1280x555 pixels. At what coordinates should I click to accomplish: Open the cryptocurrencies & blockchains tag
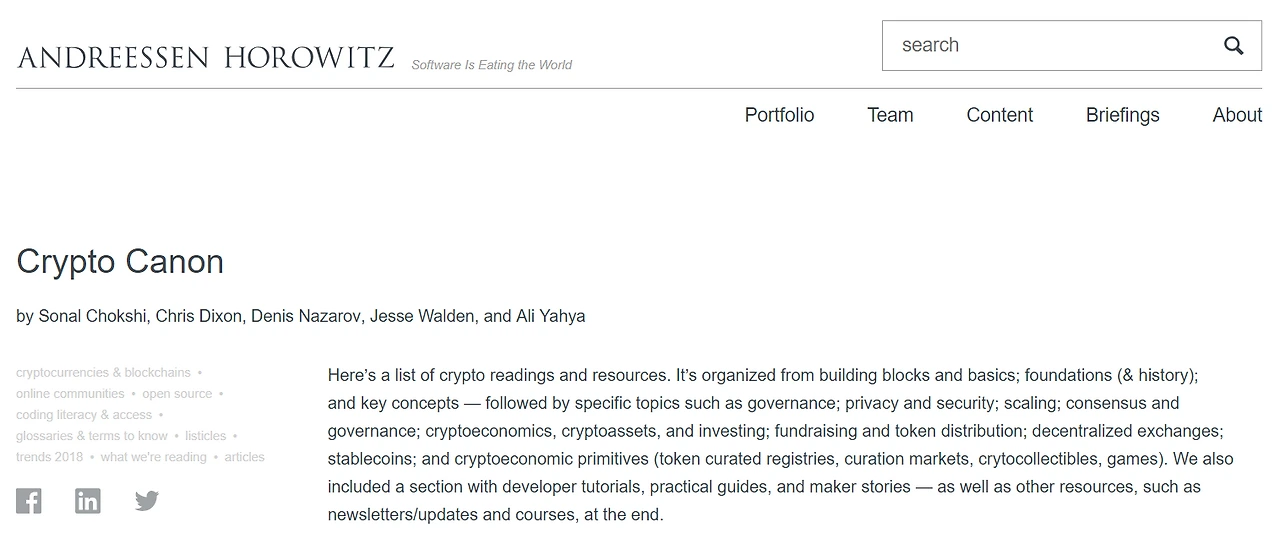coord(103,373)
